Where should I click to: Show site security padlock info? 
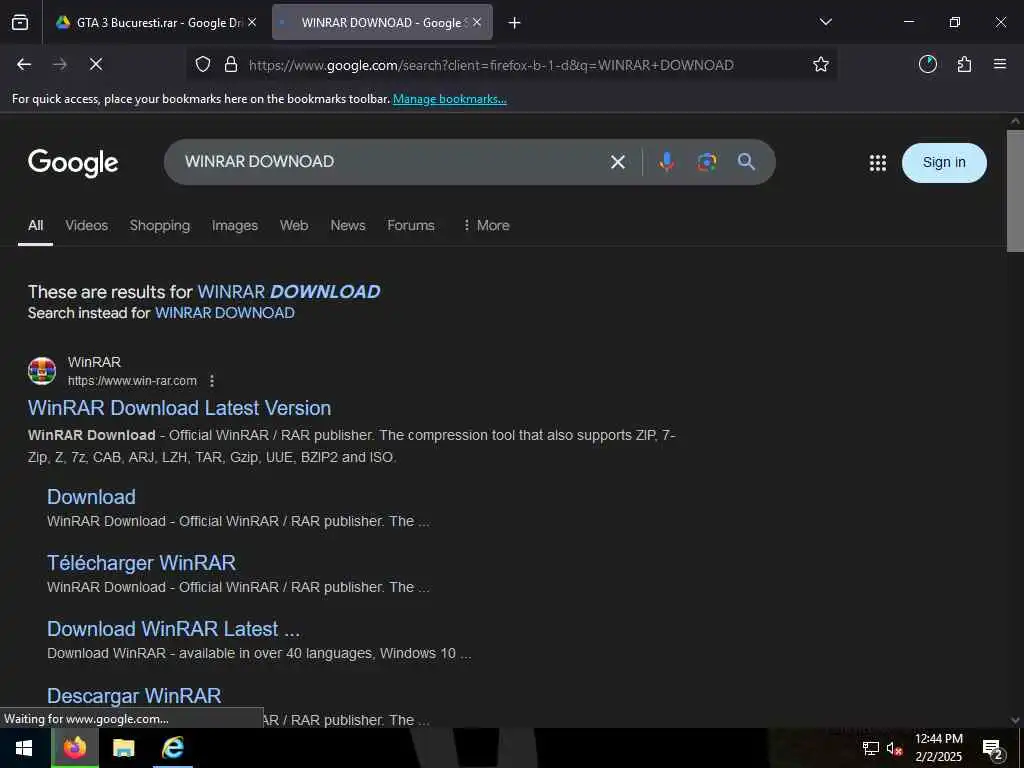click(x=231, y=64)
